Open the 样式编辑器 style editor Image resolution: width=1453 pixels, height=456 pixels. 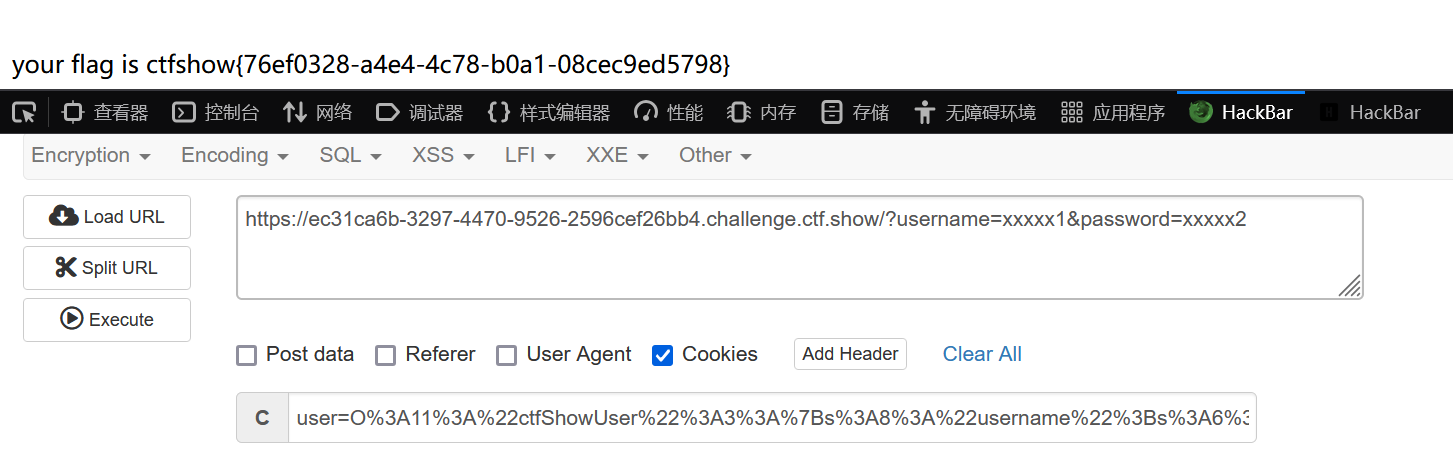(x=549, y=113)
